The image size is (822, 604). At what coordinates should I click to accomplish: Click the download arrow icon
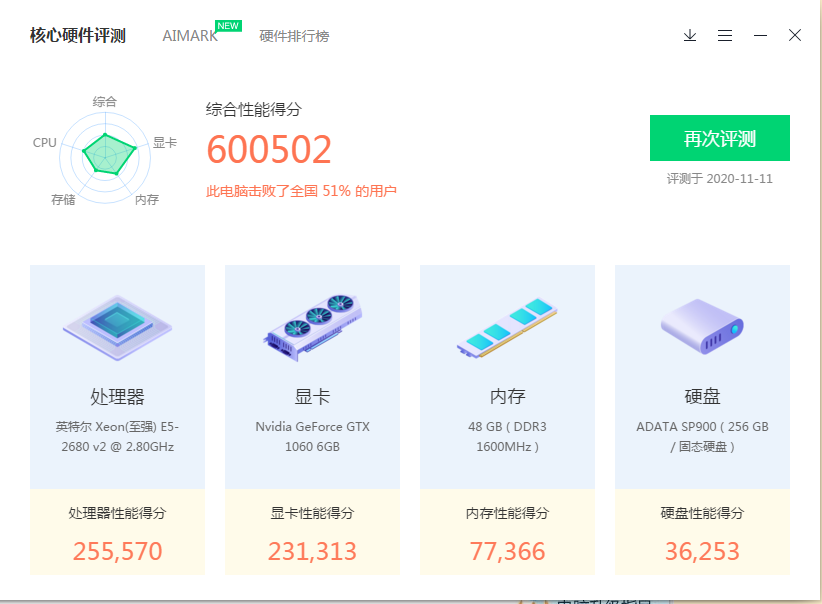pyautogui.click(x=690, y=35)
